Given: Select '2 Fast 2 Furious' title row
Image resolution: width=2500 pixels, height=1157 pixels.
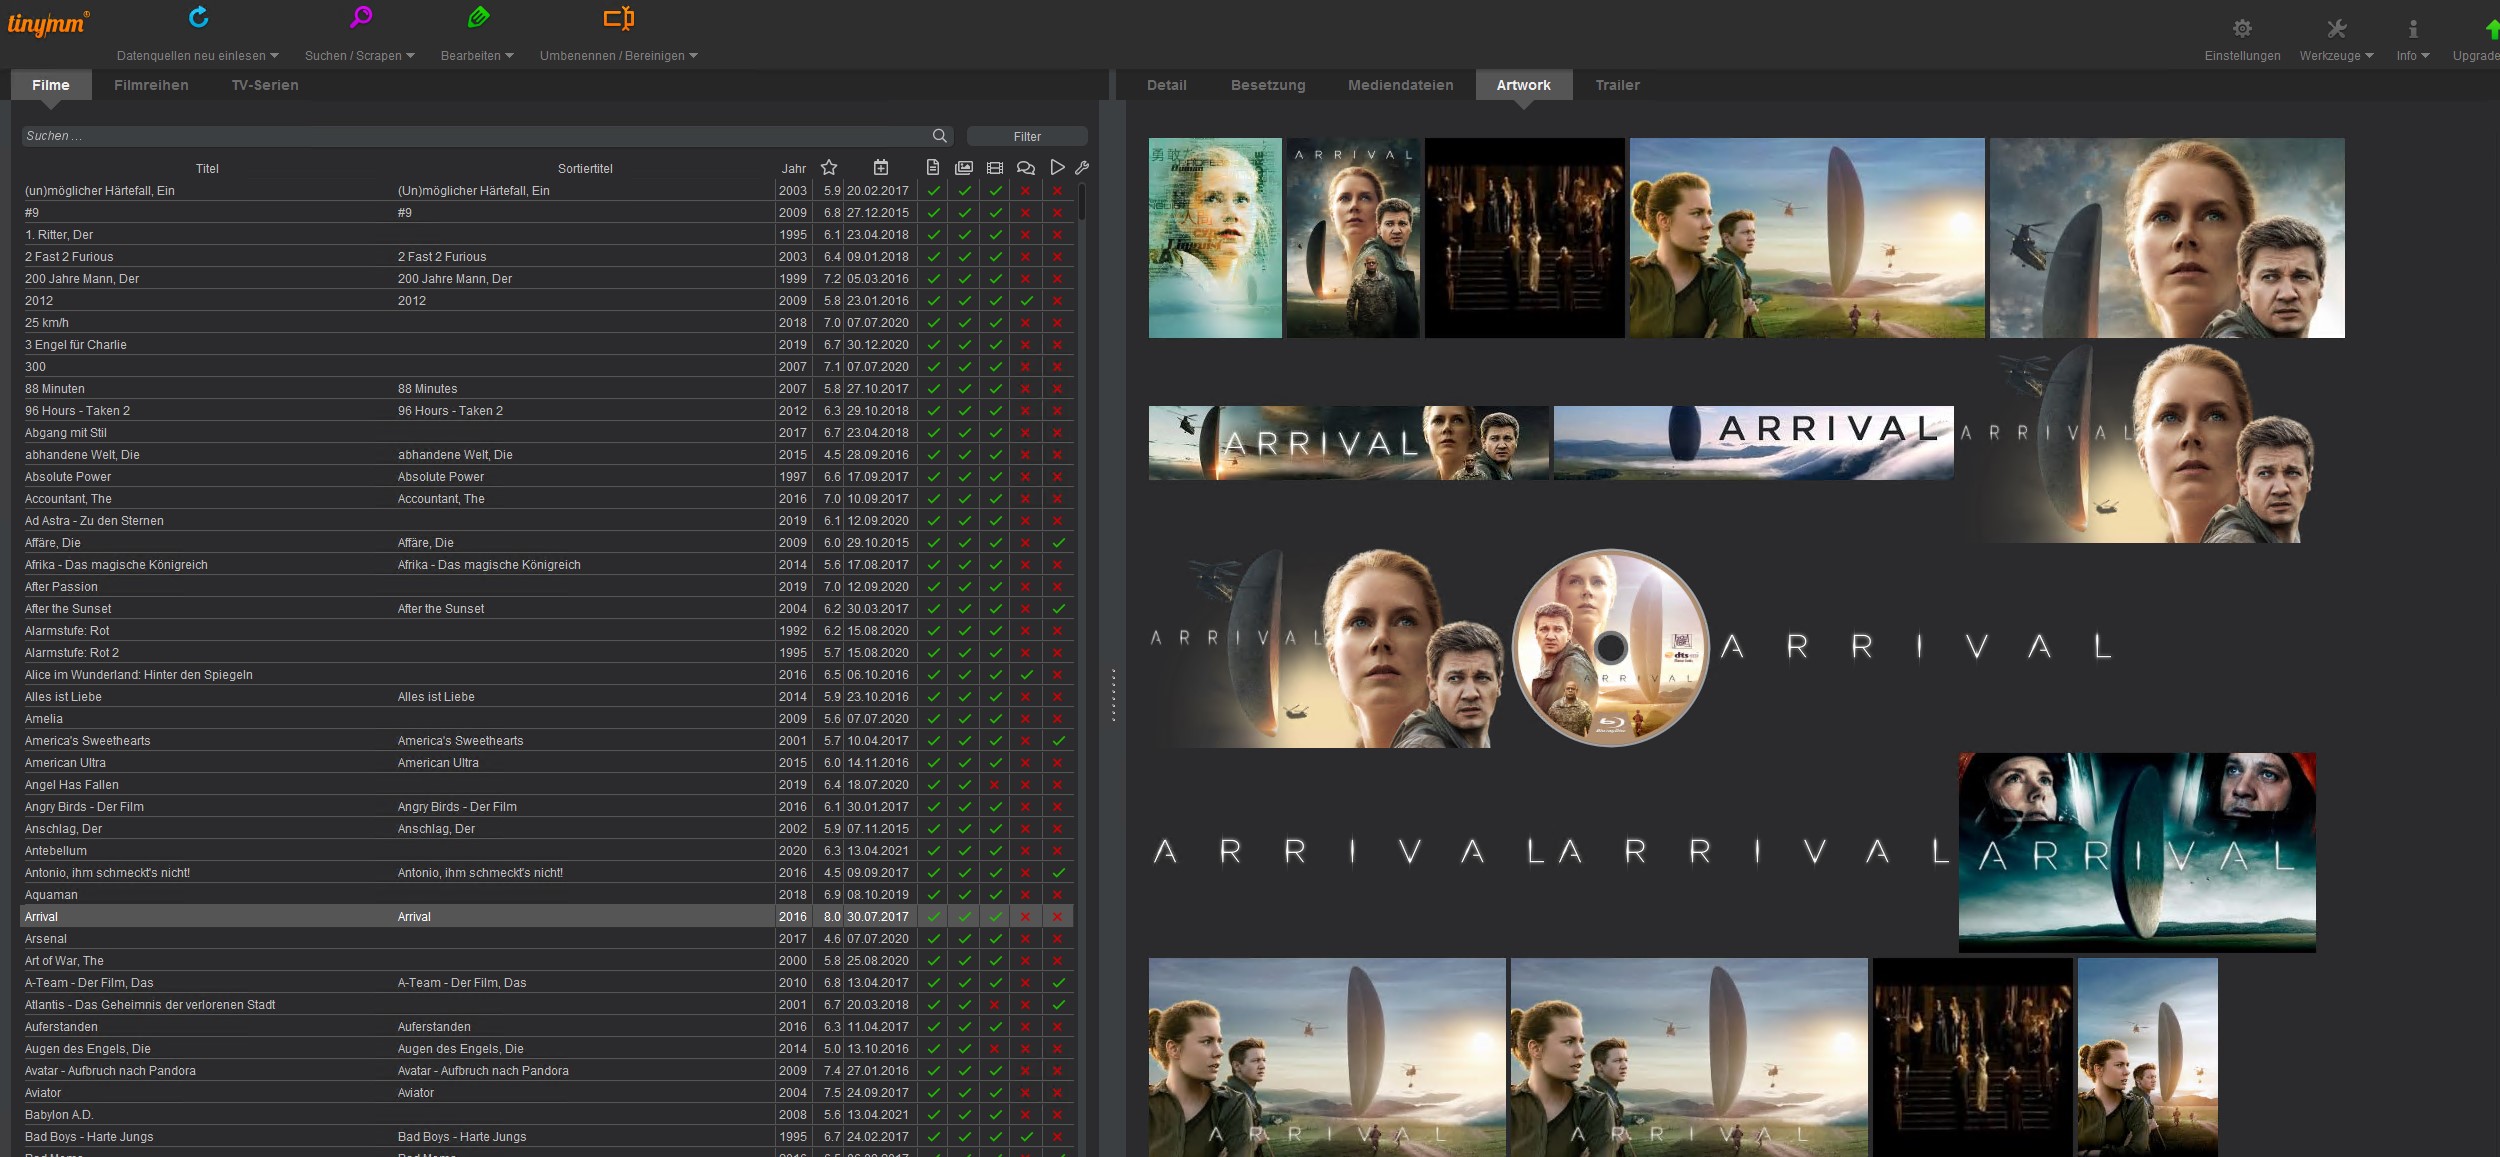Looking at the screenshot, I should 547,257.
